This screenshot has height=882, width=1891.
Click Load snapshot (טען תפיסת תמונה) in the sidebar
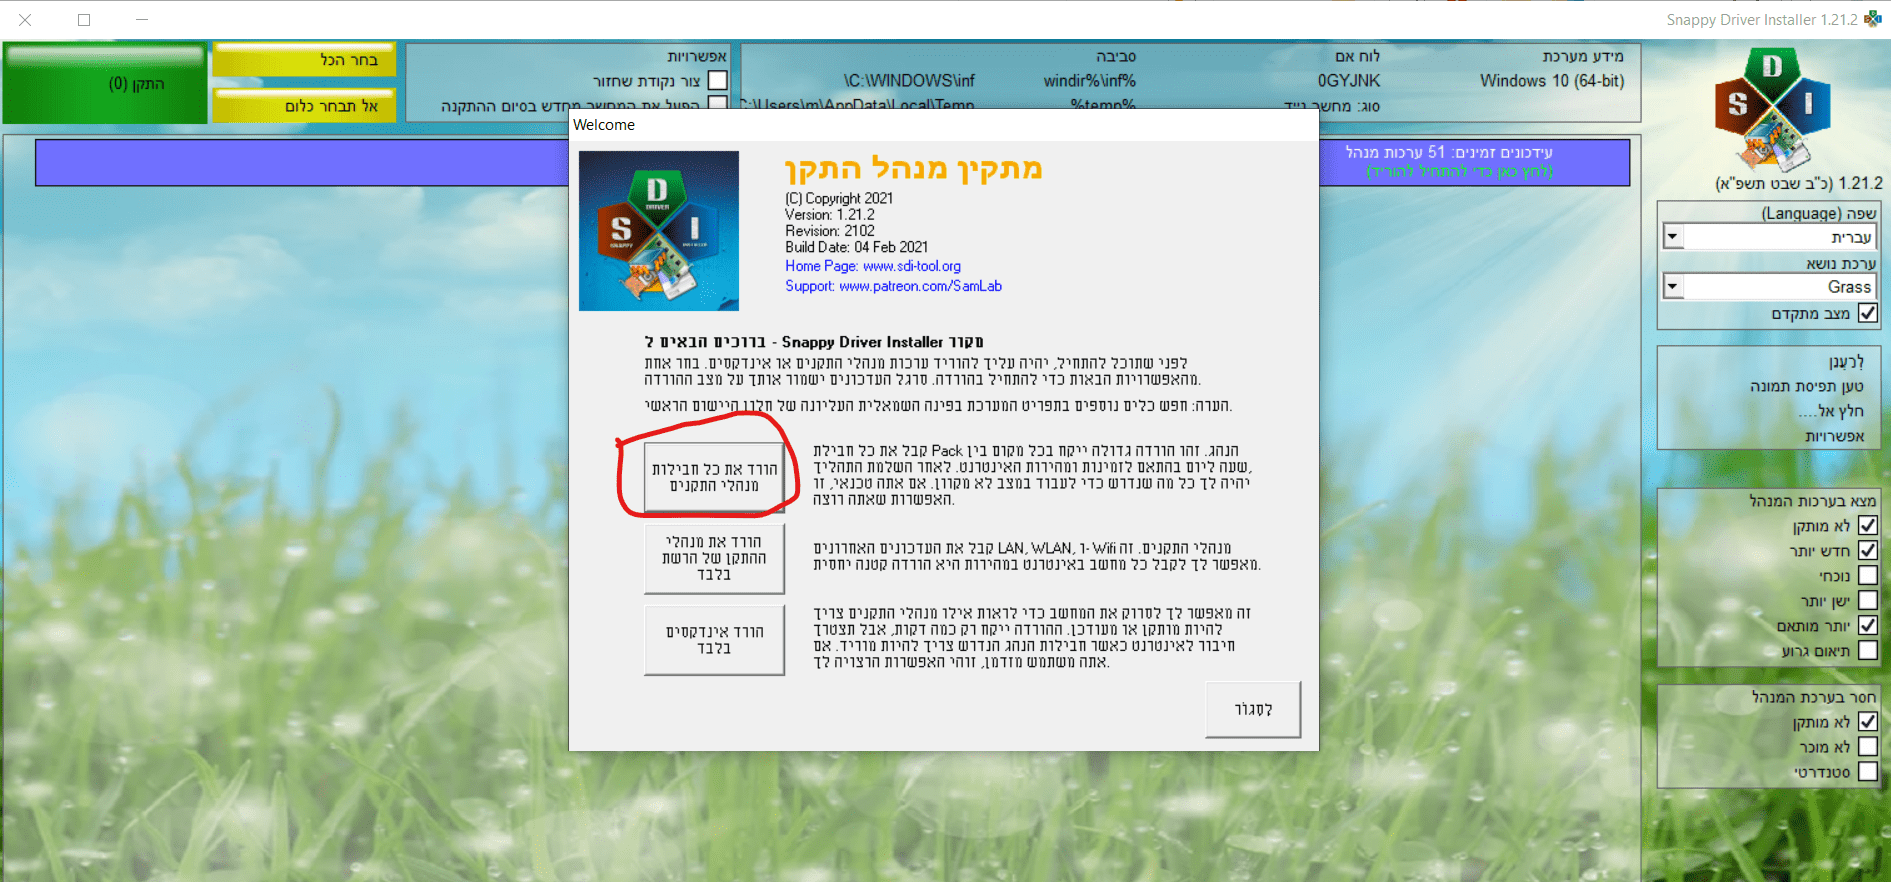1807,386
